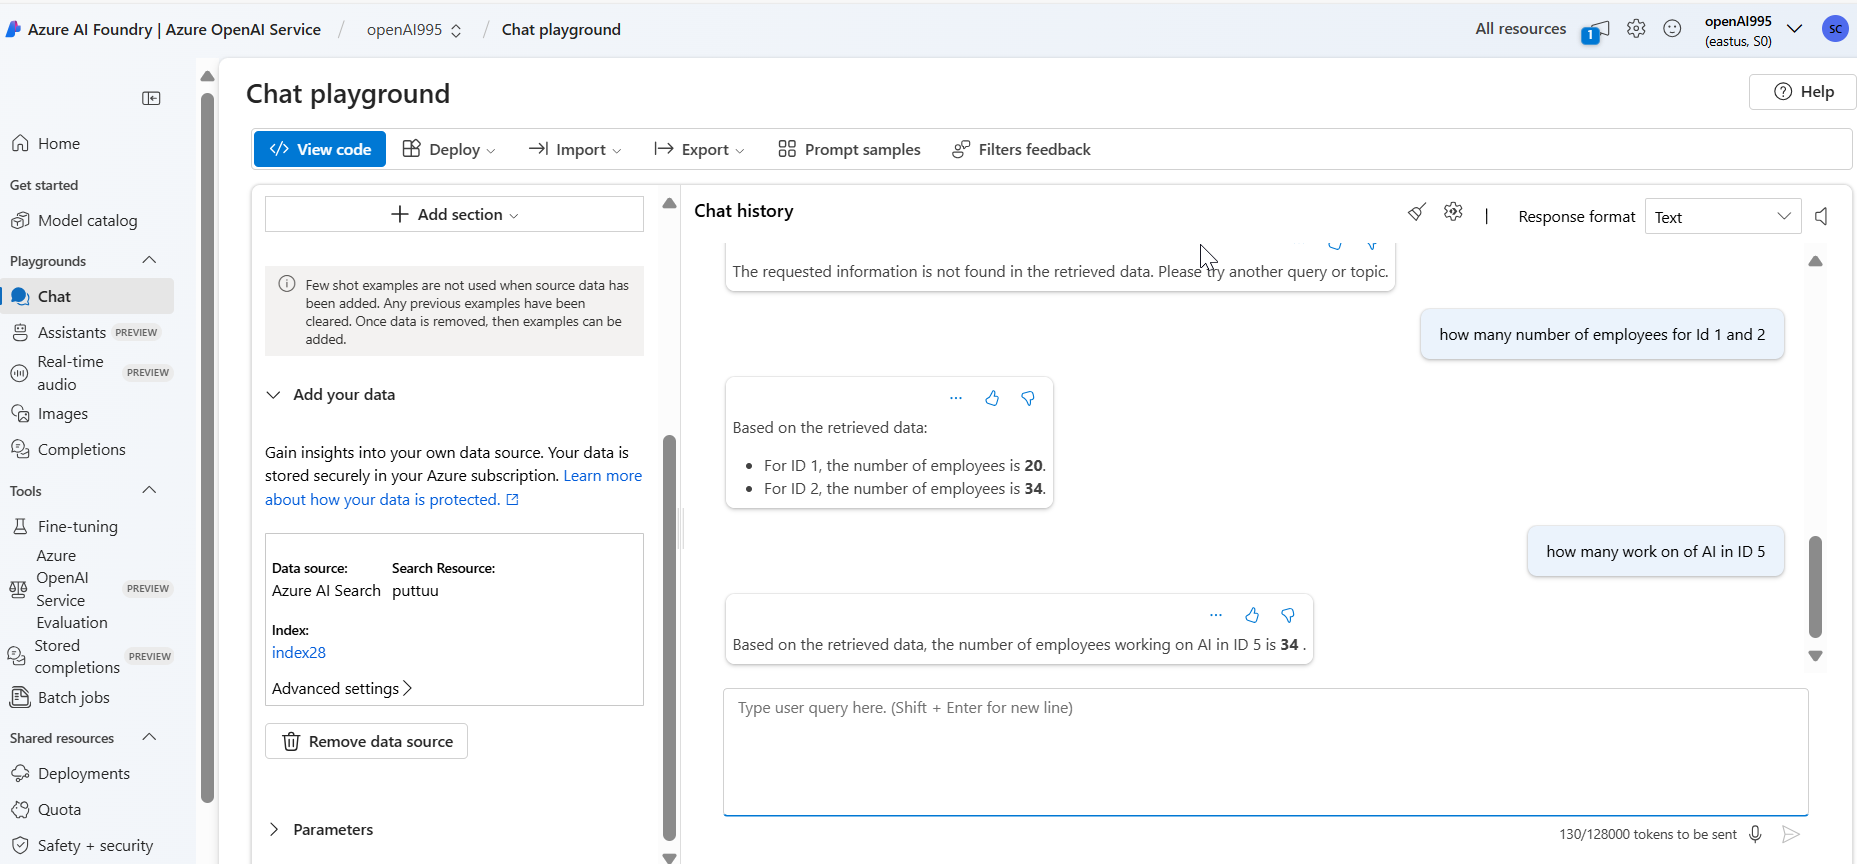
Task: Click the microphone voice input icon
Action: (1755, 834)
